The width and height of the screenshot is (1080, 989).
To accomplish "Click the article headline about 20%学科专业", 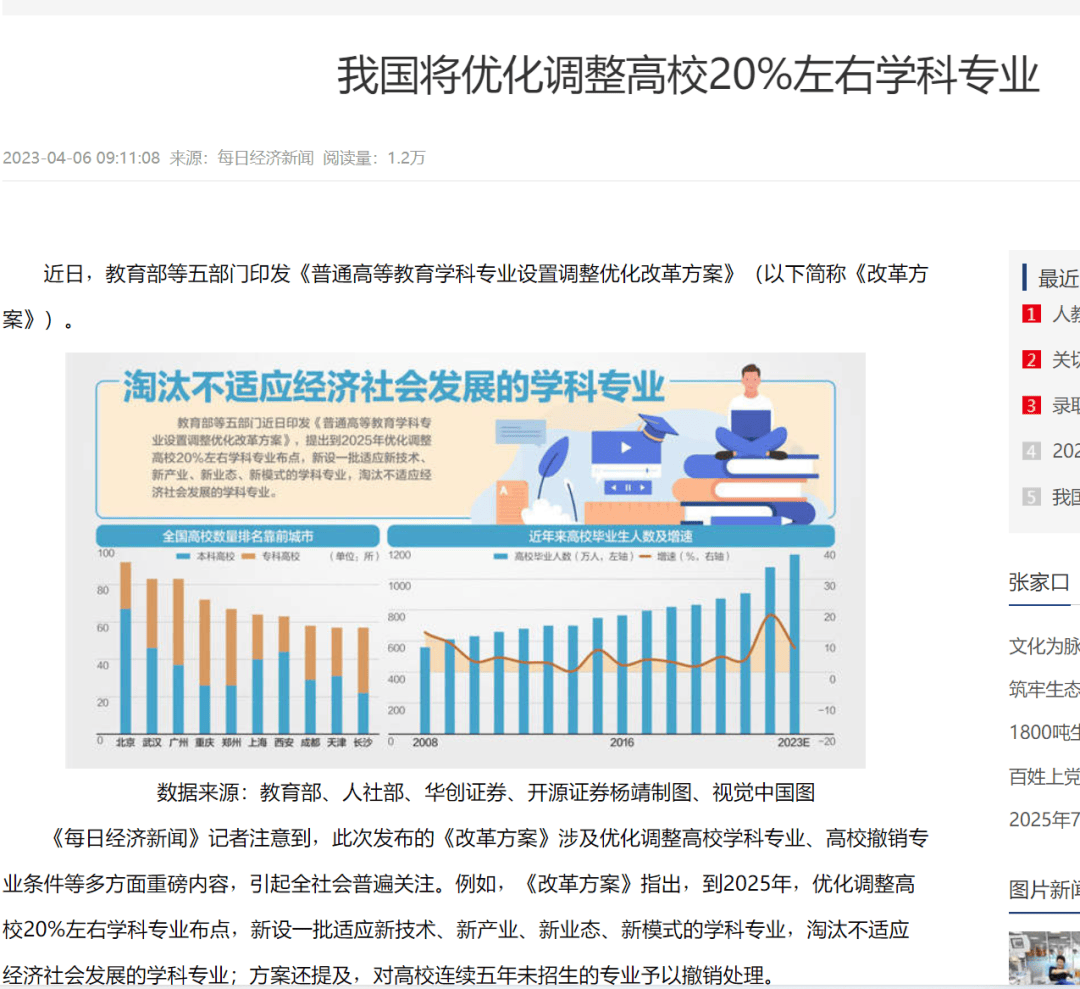I will point(688,76).
